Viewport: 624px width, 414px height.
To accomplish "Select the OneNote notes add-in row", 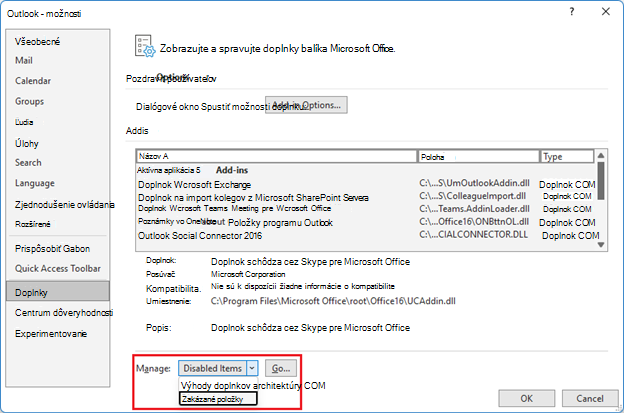I will click(x=366, y=222).
